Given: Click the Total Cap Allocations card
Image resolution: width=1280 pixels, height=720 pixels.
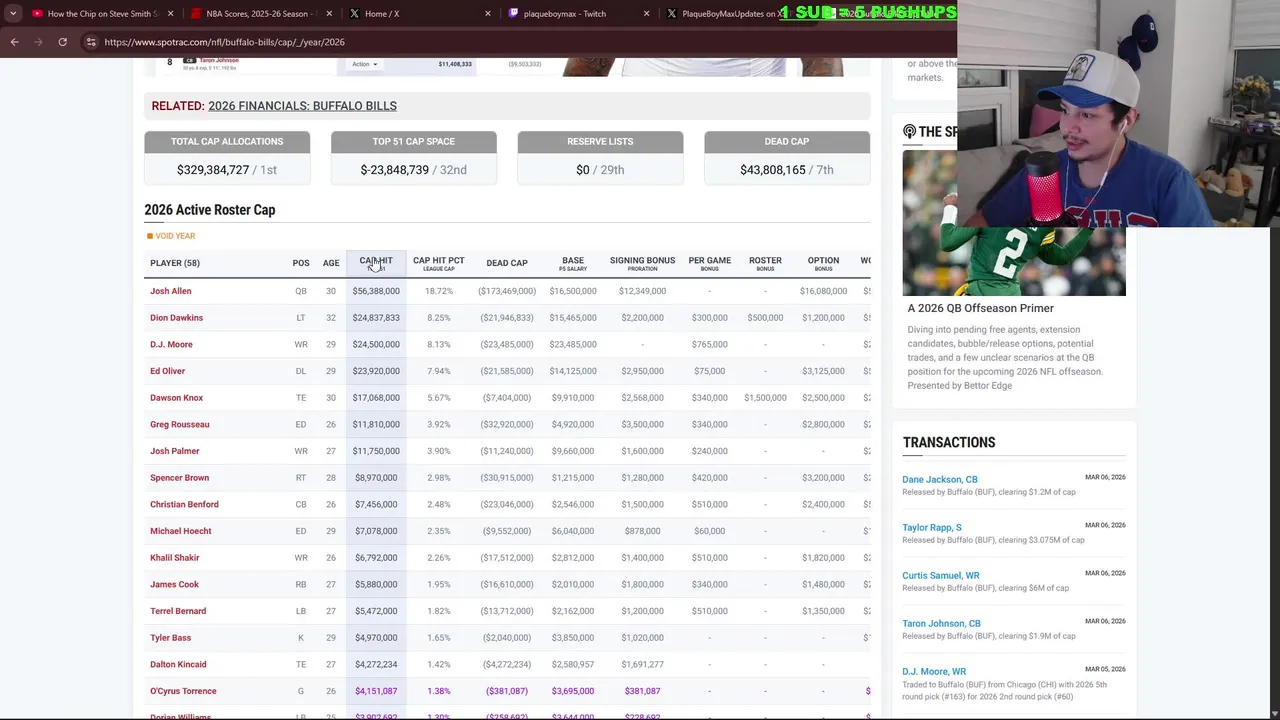Looking at the screenshot, I should point(227,158).
